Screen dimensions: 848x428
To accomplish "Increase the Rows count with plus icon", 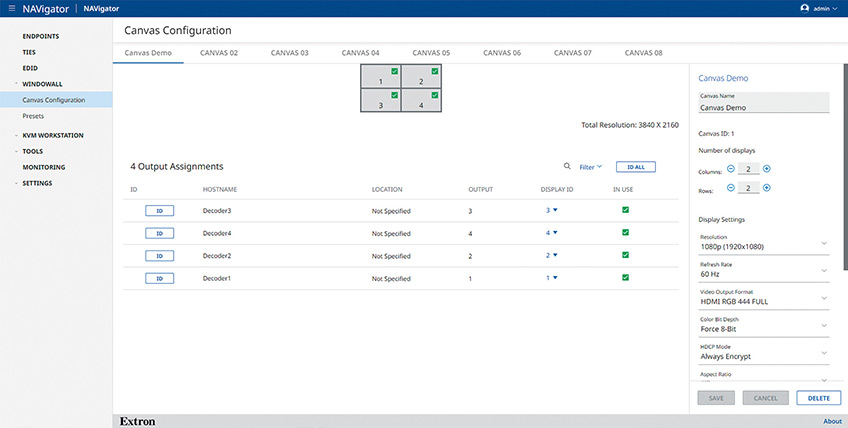I will (x=766, y=188).
